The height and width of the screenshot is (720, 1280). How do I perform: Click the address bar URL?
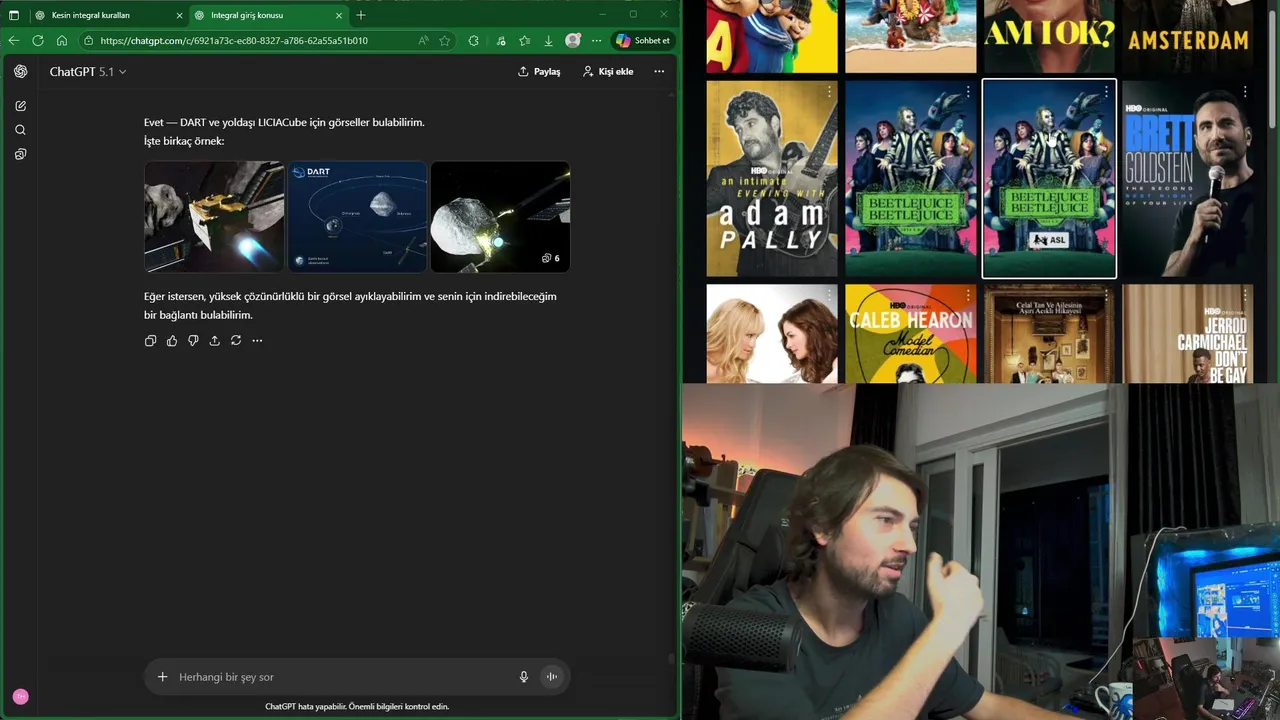(x=234, y=41)
